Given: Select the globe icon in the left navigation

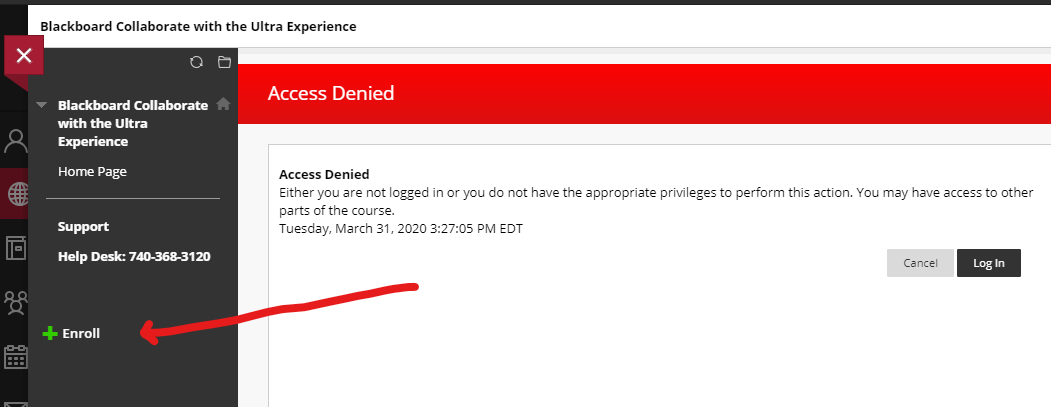Looking at the screenshot, I should point(15,193).
